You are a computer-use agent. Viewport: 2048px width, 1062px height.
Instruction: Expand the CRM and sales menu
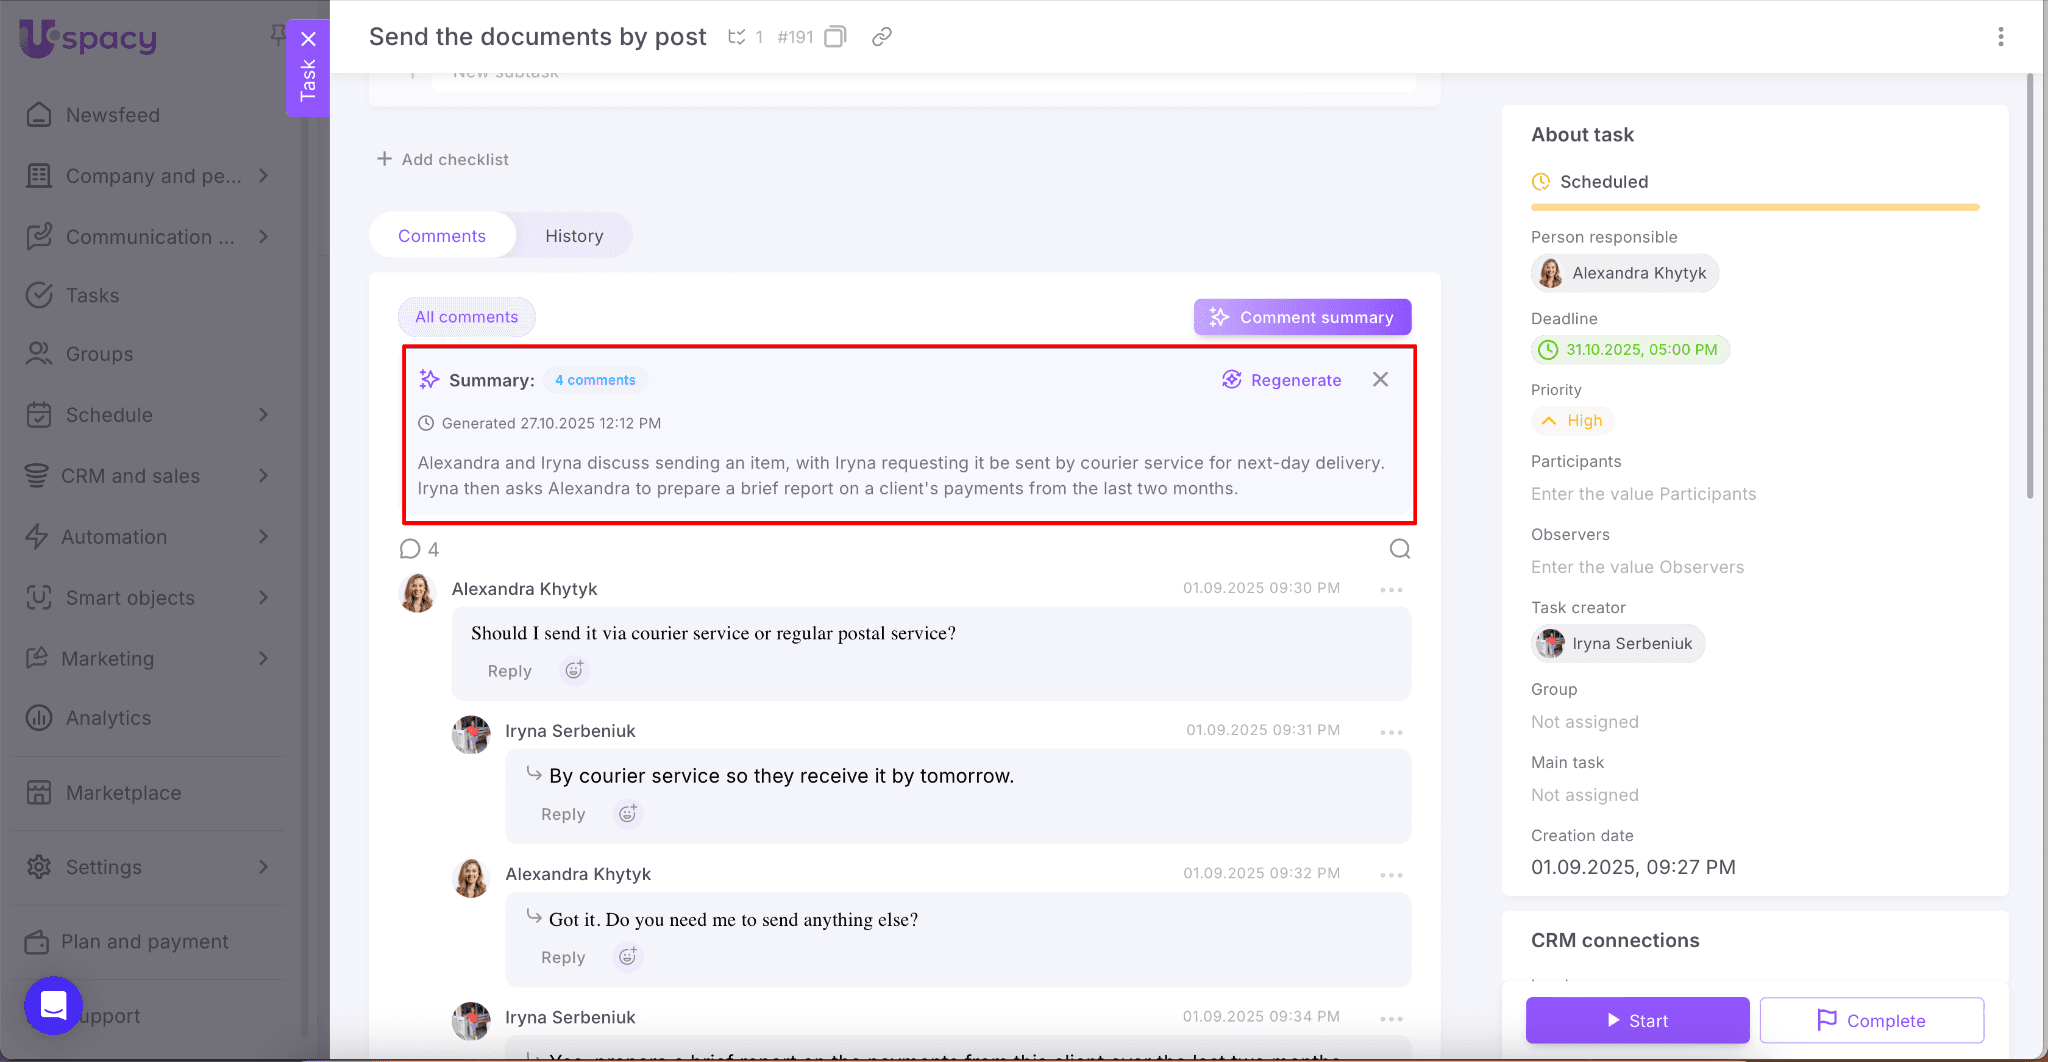[x=148, y=476]
